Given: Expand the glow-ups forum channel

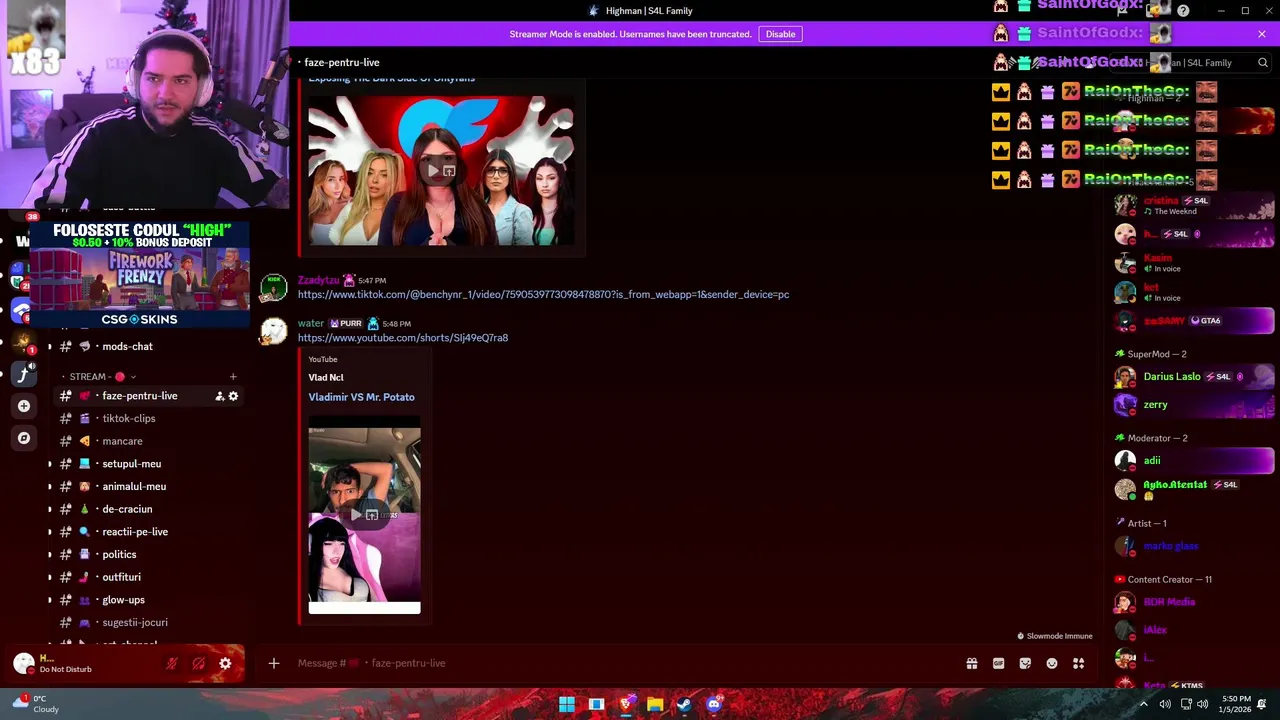Looking at the screenshot, I should (50, 600).
